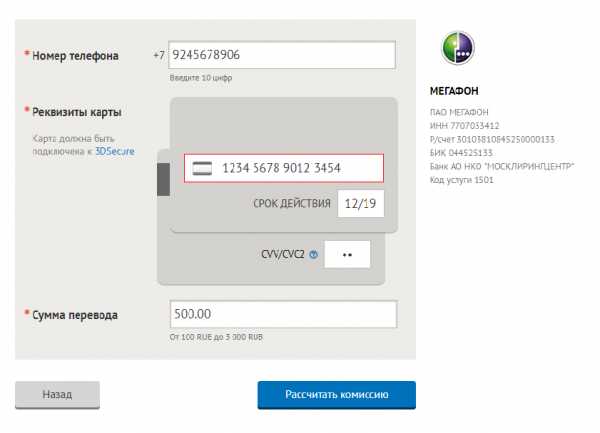Image resolution: width=600 pixels, height=433 pixels.
Task: Click the +7 country code prefix
Action: (x=159, y=55)
